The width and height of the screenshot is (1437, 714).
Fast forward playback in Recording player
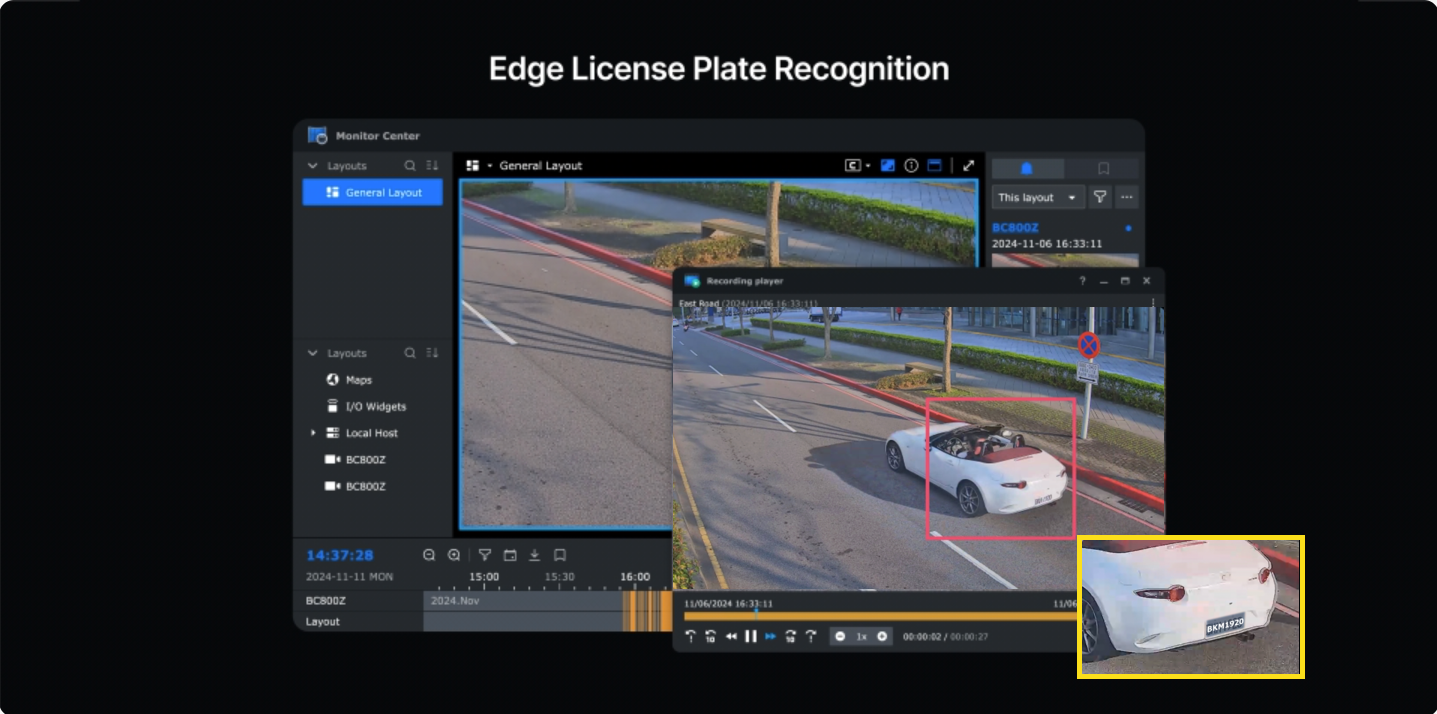pos(770,636)
